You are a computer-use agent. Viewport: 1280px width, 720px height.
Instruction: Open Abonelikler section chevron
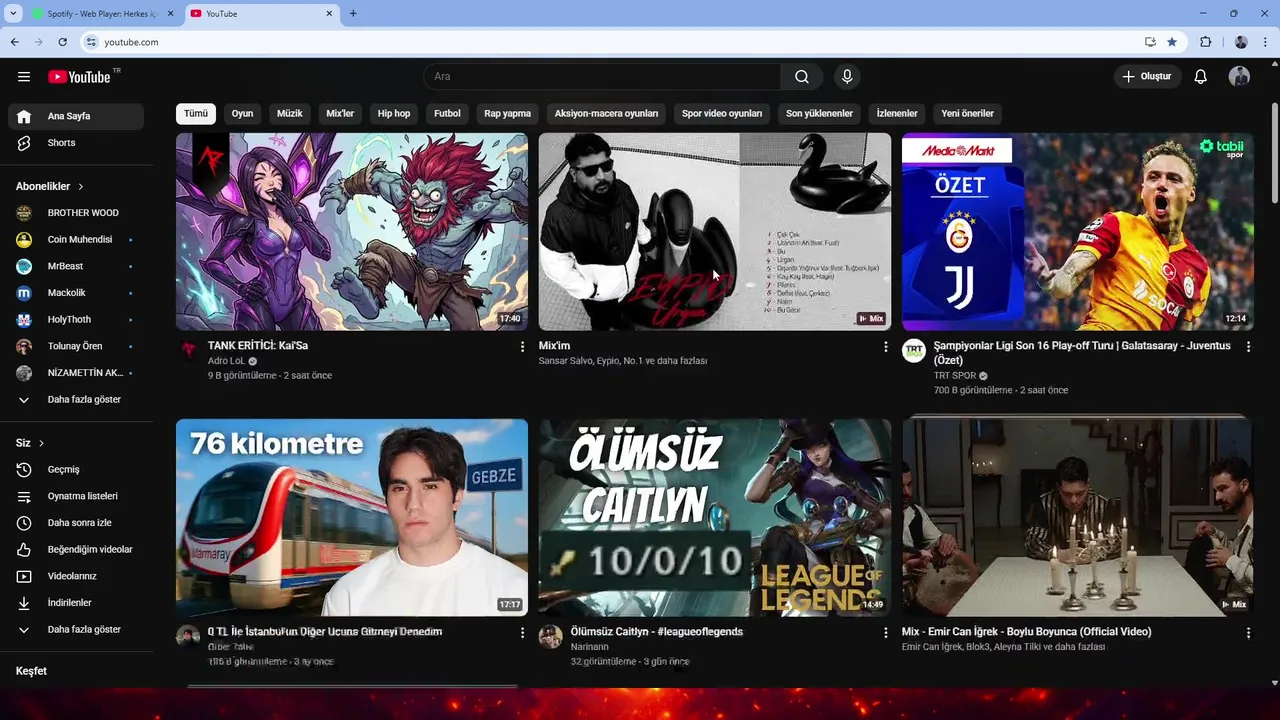tap(81, 187)
